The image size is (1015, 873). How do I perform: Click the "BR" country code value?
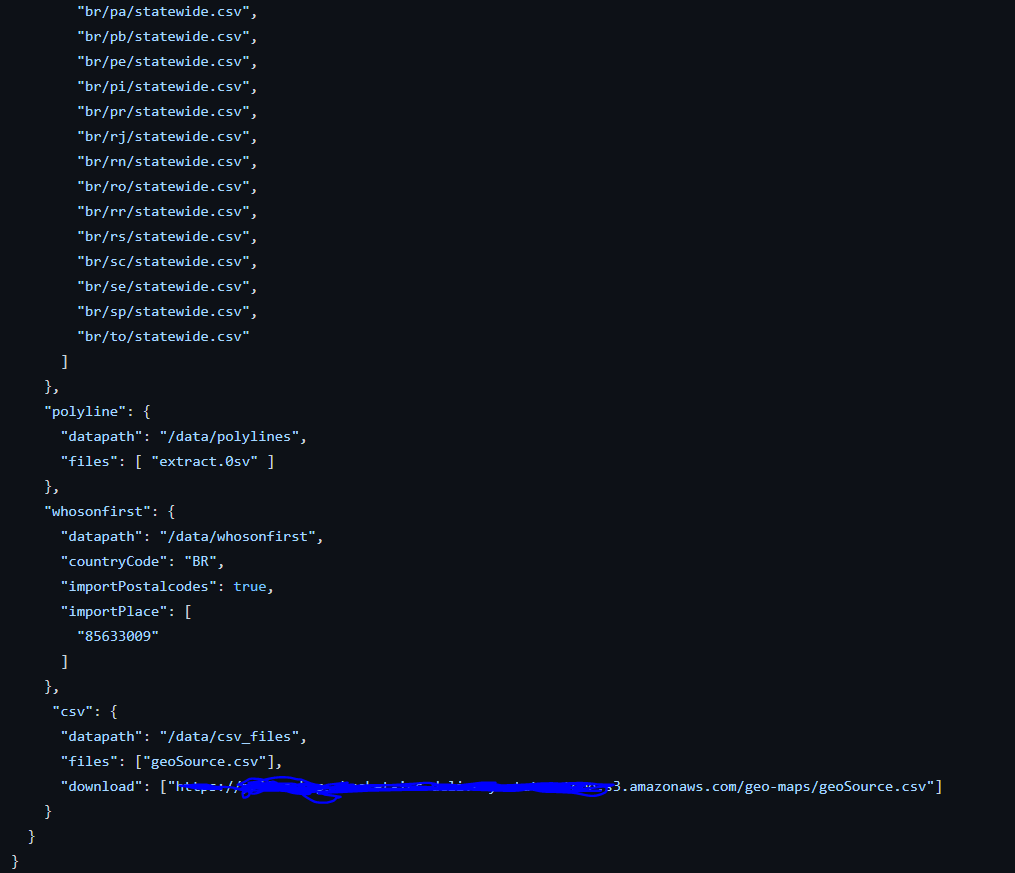tap(201, 562)
